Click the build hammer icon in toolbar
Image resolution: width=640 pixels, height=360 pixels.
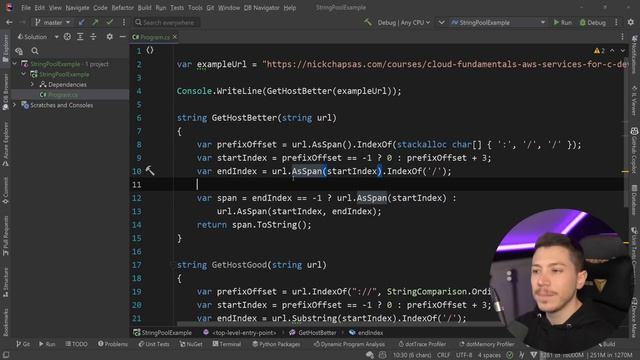coord(368,22)
